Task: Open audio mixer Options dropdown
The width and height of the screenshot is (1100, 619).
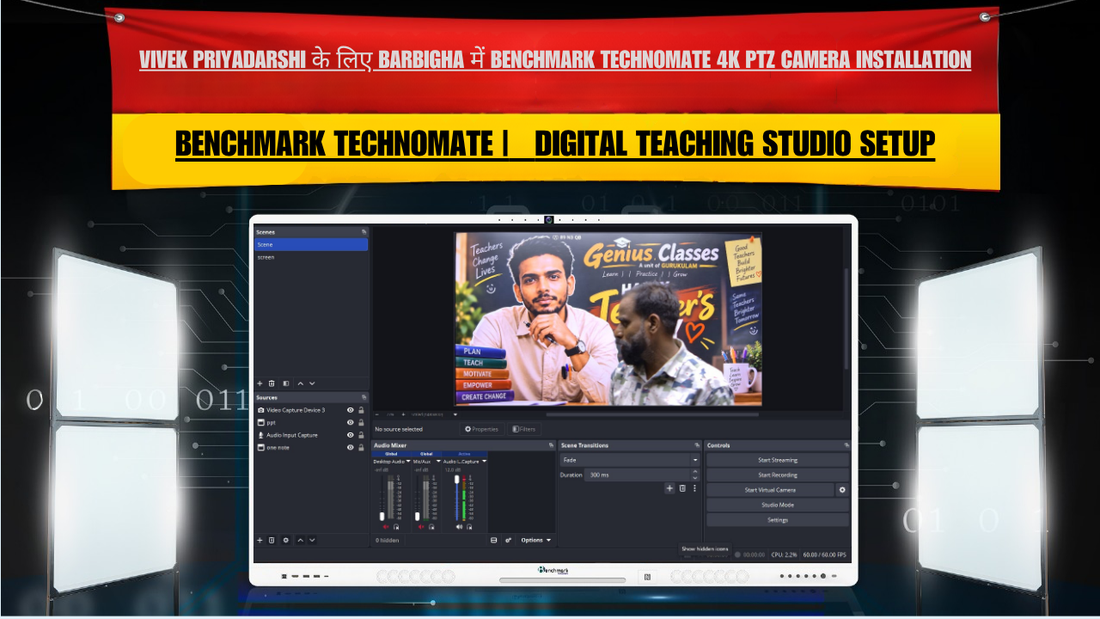Action: click(535, 540)
